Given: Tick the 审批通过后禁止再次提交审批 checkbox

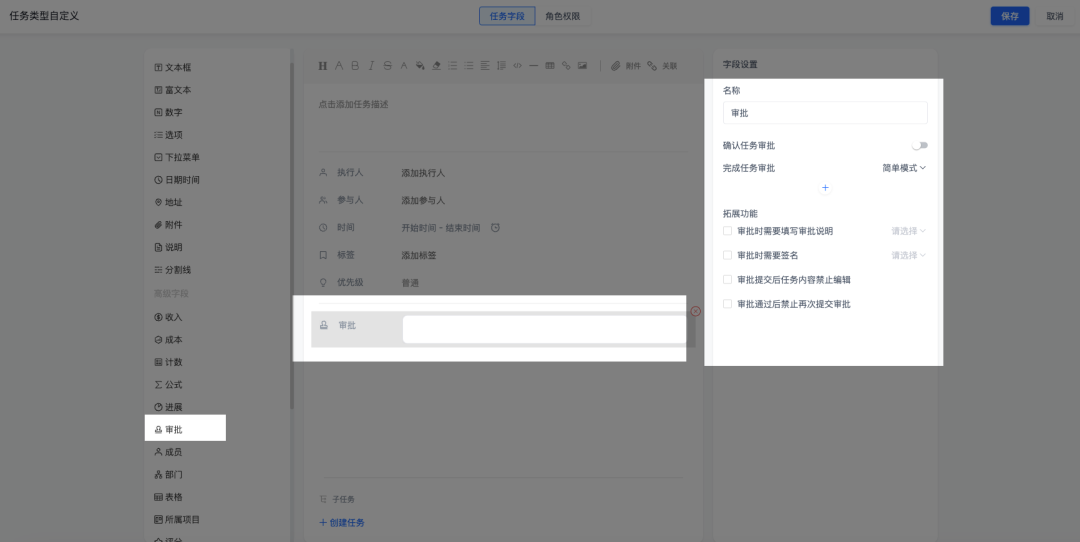Looking at the screenshot, I should pos(728,304).
